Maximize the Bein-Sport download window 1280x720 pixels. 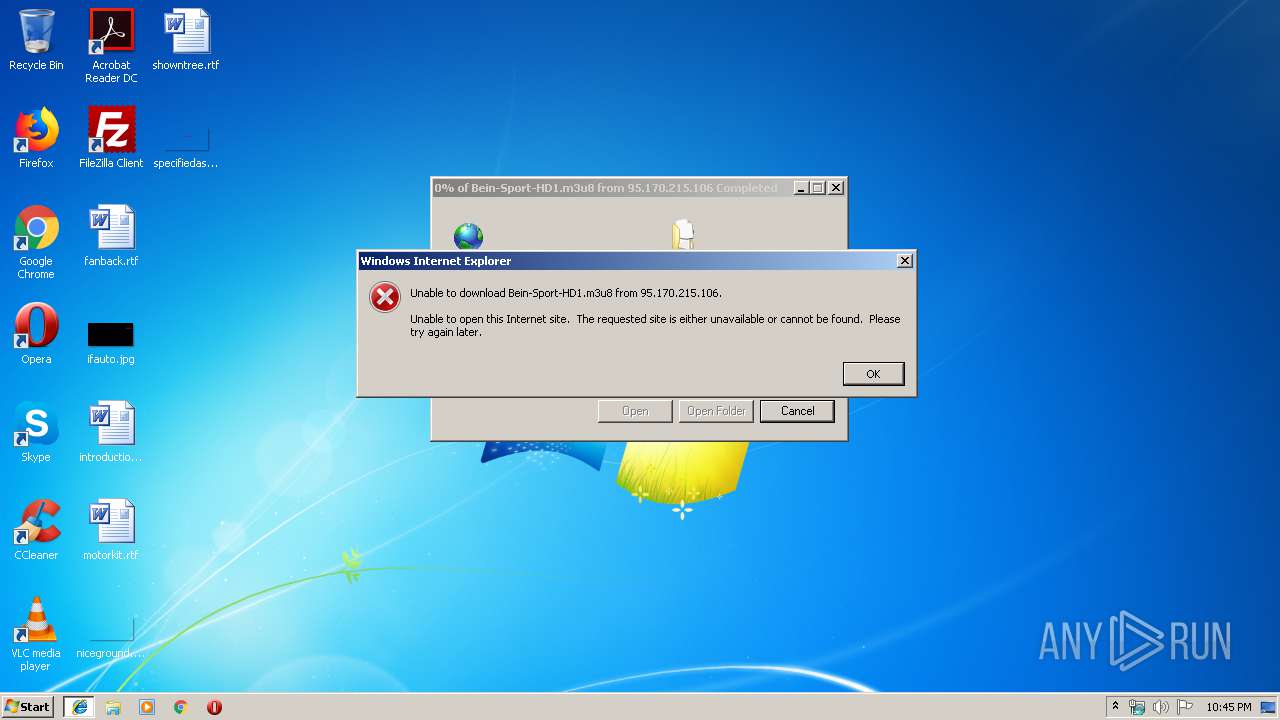(x=818, y=188)
